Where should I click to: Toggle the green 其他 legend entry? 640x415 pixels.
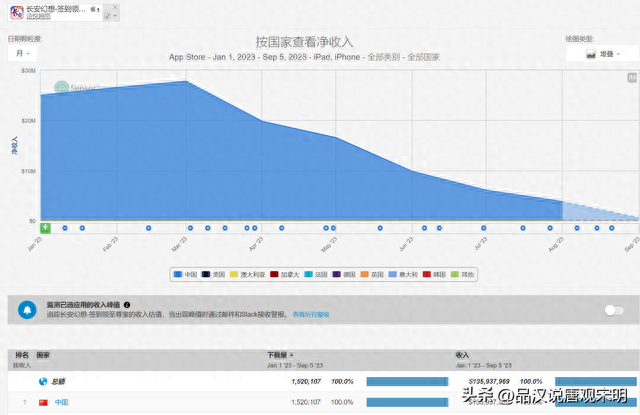coord(462,275)
